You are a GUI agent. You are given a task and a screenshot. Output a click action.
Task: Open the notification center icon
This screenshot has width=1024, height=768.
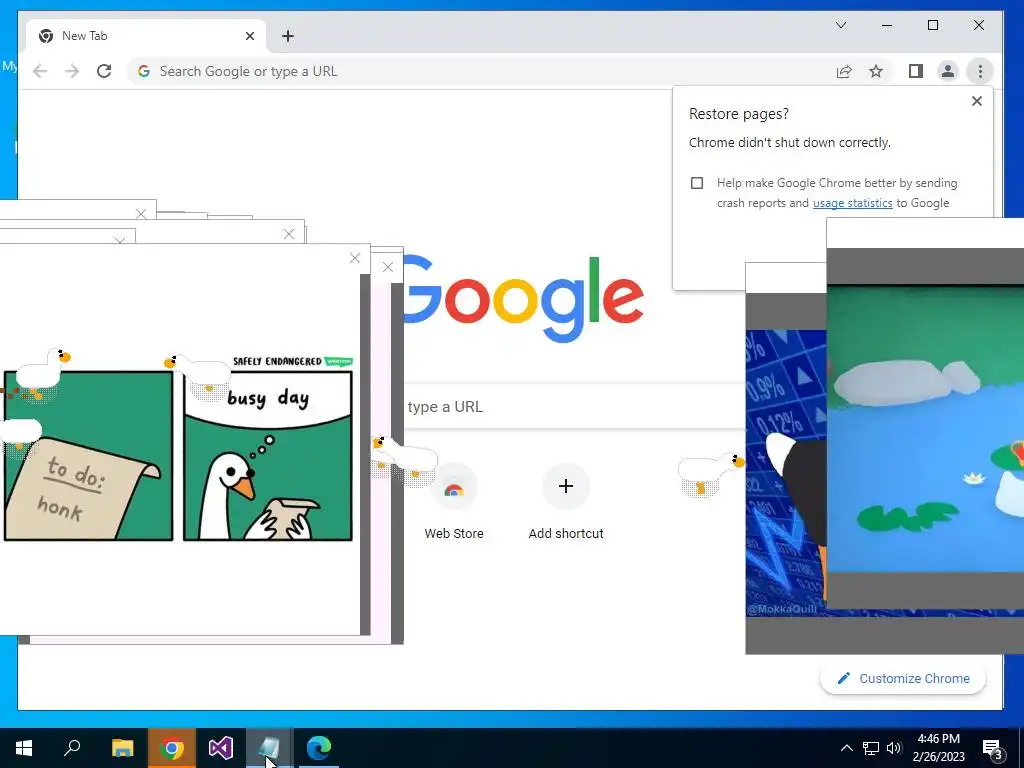[993, 749]
